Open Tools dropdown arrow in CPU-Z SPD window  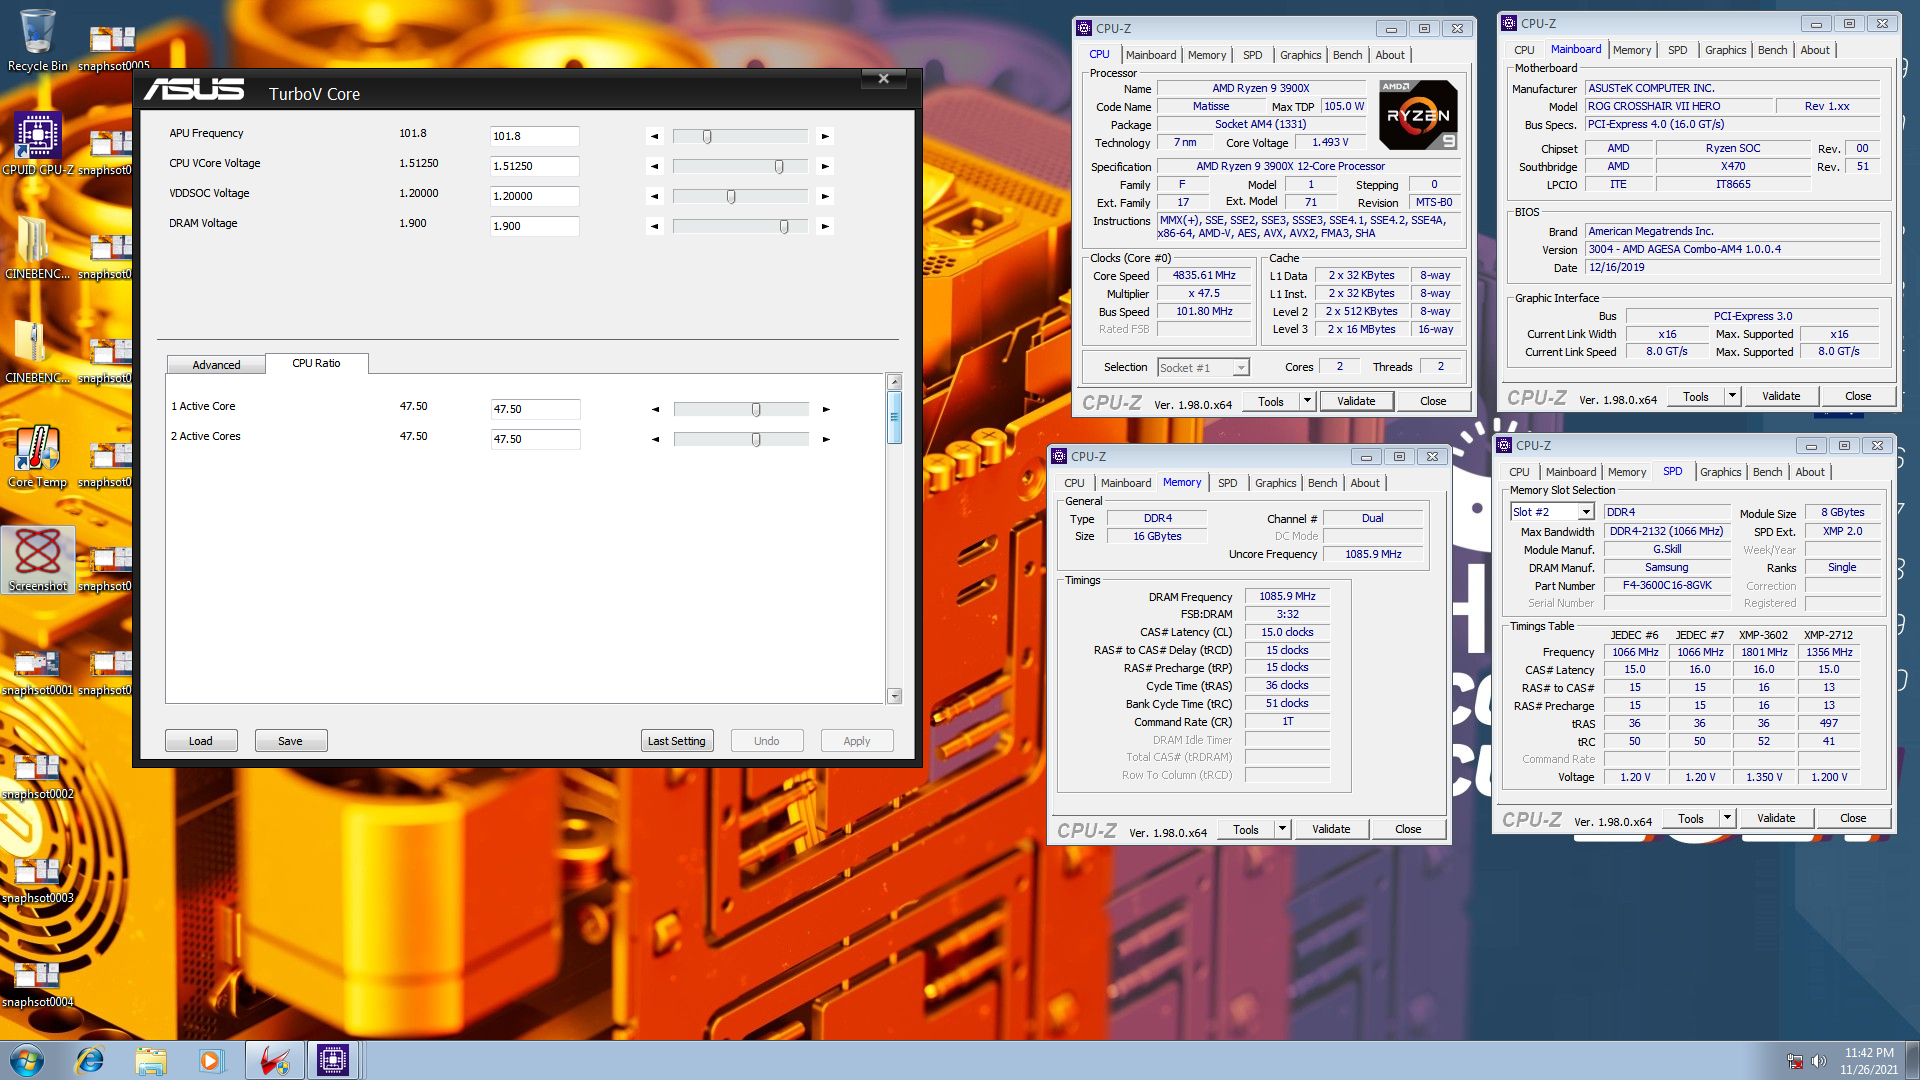pos(1727,818)
